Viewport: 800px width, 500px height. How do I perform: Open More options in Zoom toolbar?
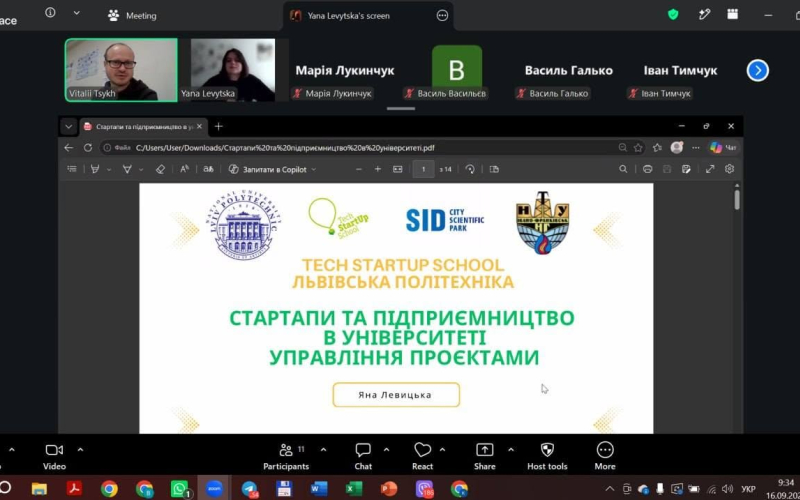pyautogui.click(x=605, y=456)
